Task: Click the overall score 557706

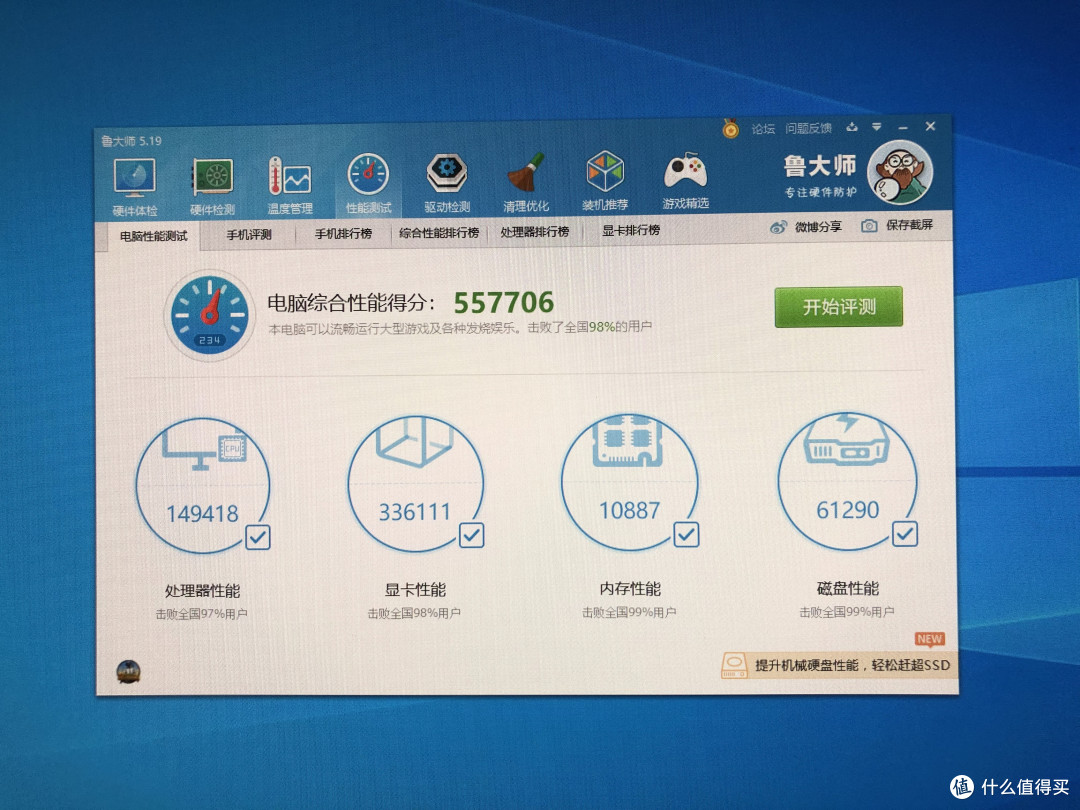Action: point(503,302)
